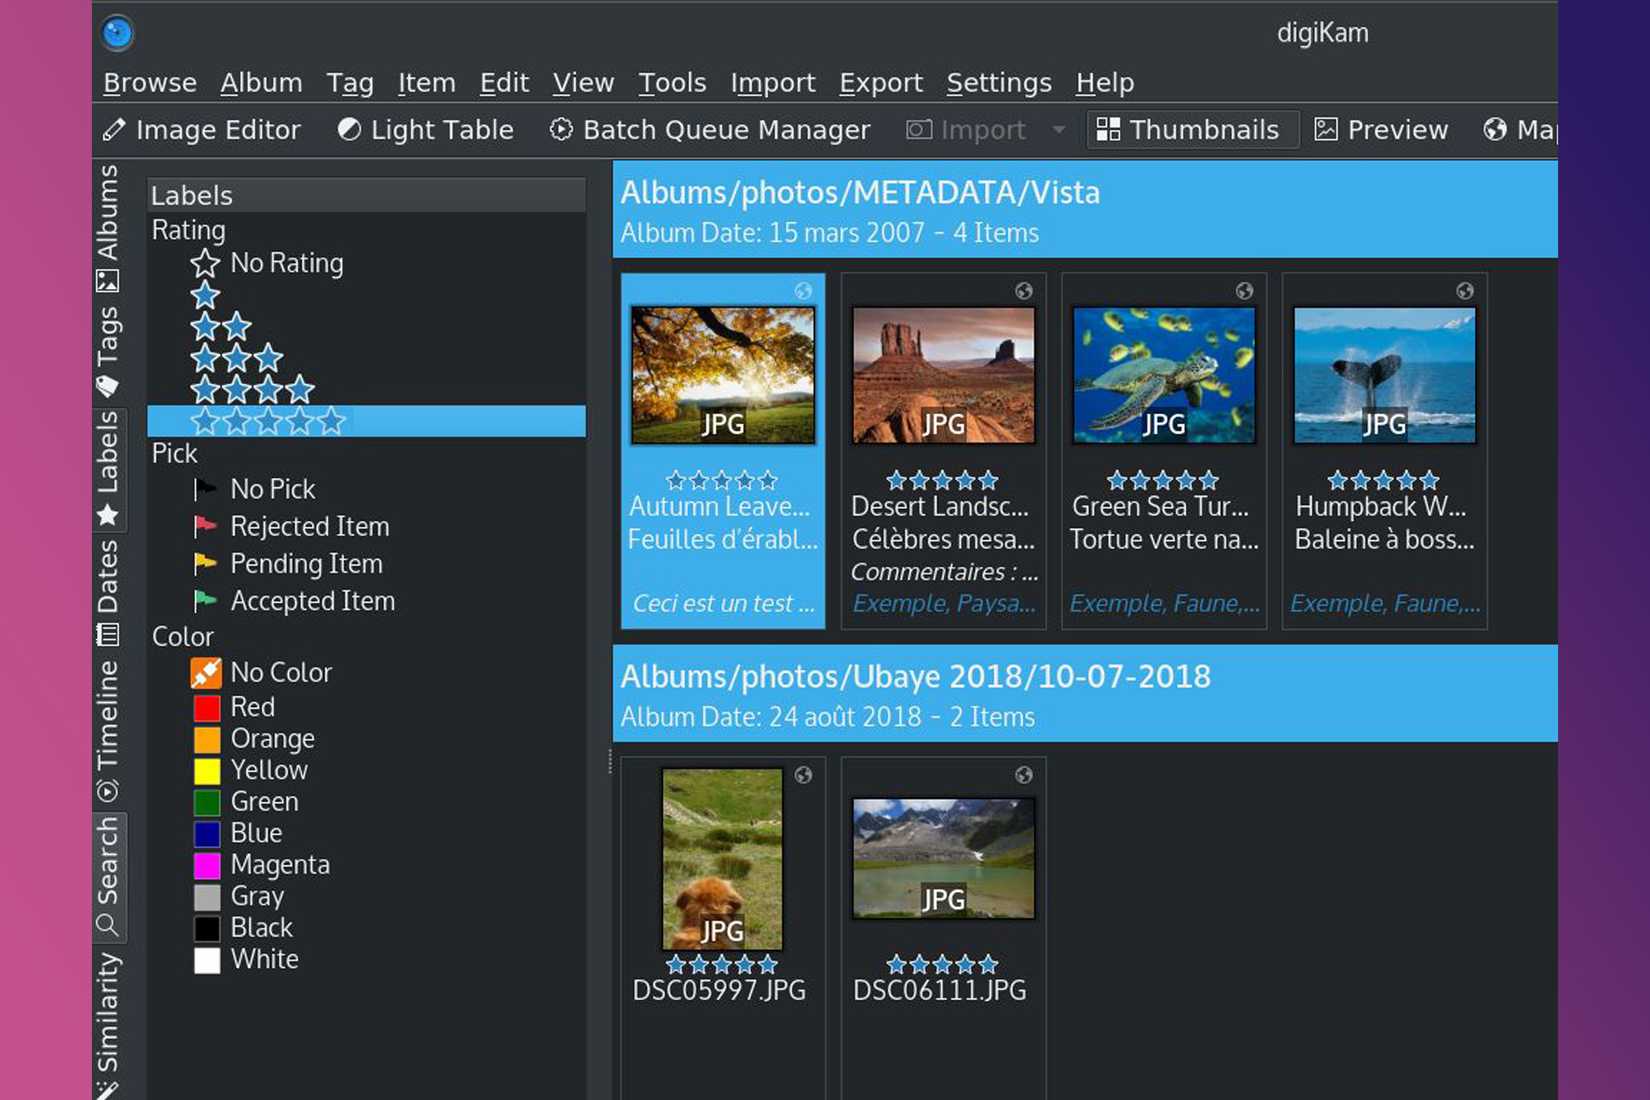Pick the Magenta color swatch
The height and width of the screenshot is (1100, 1650).
click(207, 865)
